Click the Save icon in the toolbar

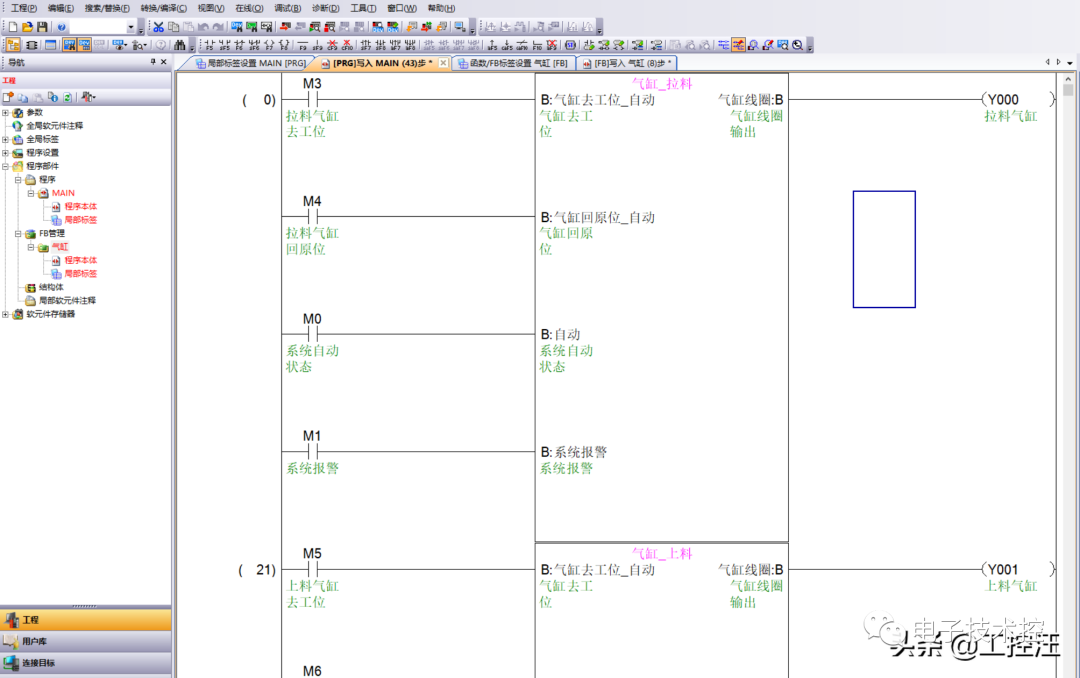[x=43, y=26]
